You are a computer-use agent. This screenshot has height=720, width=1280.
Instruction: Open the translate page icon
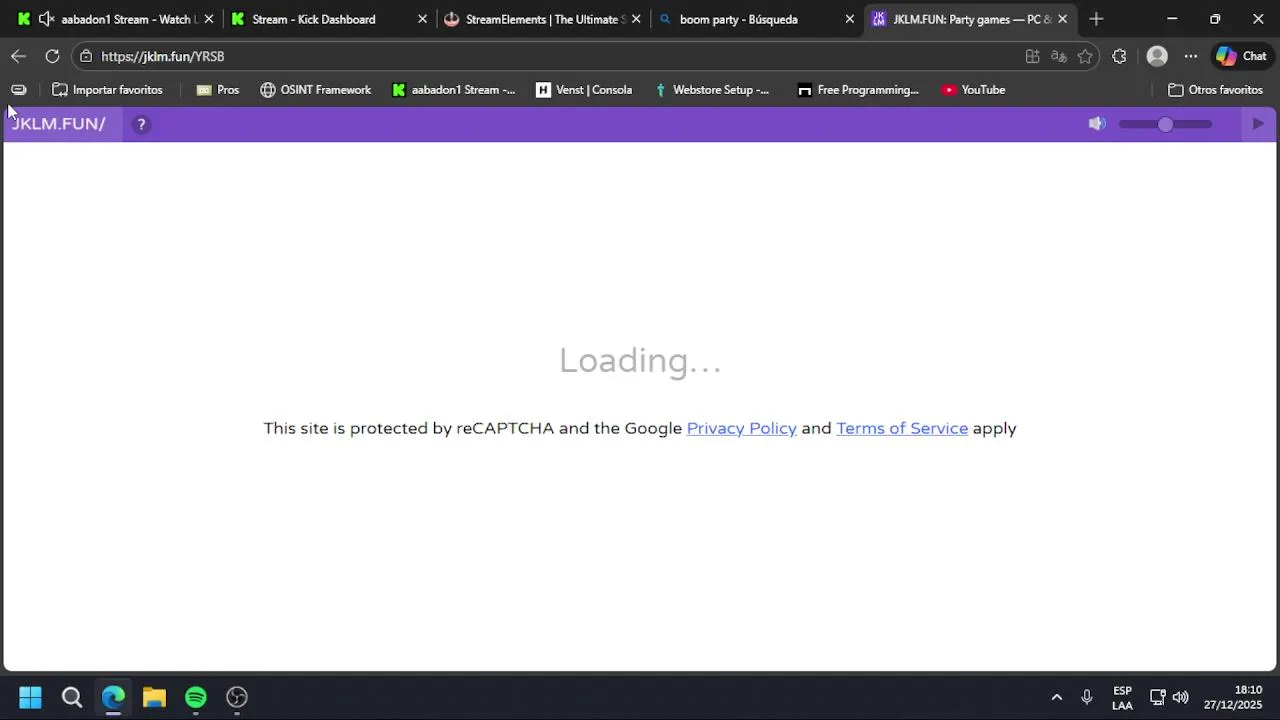coord(1059,56)
